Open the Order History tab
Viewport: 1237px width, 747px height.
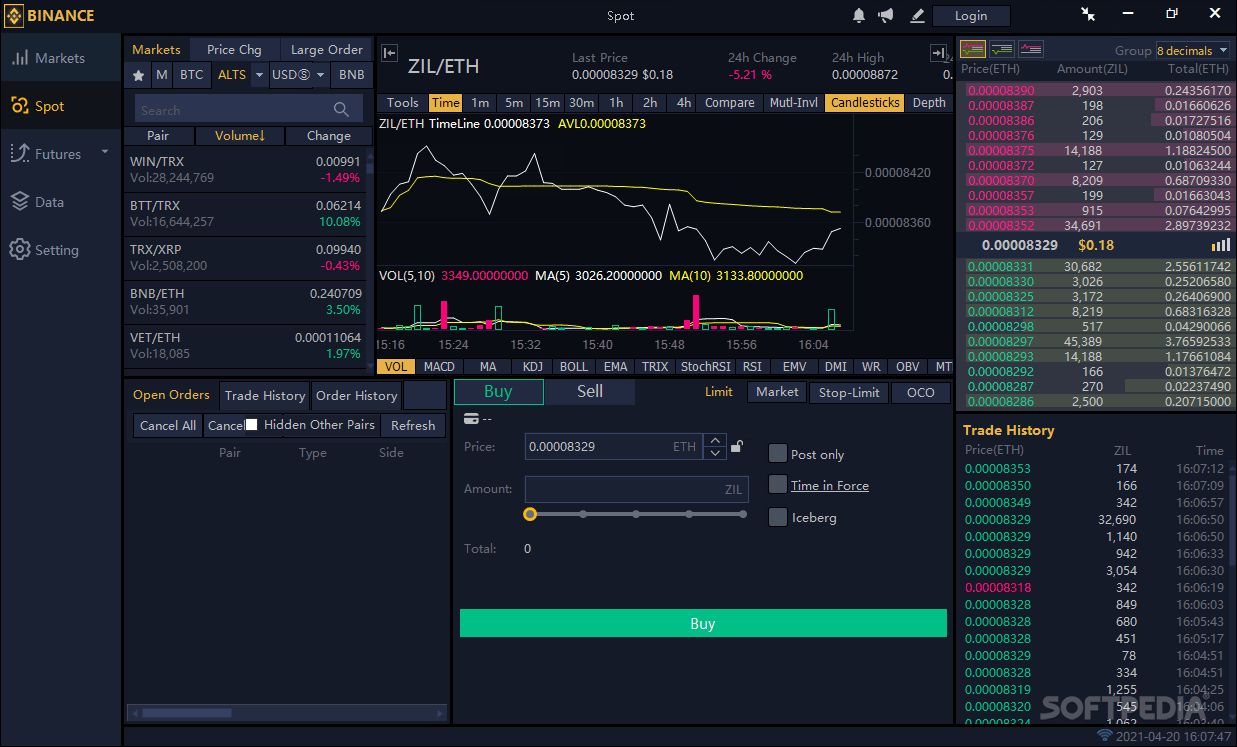(x=356, y=395)
